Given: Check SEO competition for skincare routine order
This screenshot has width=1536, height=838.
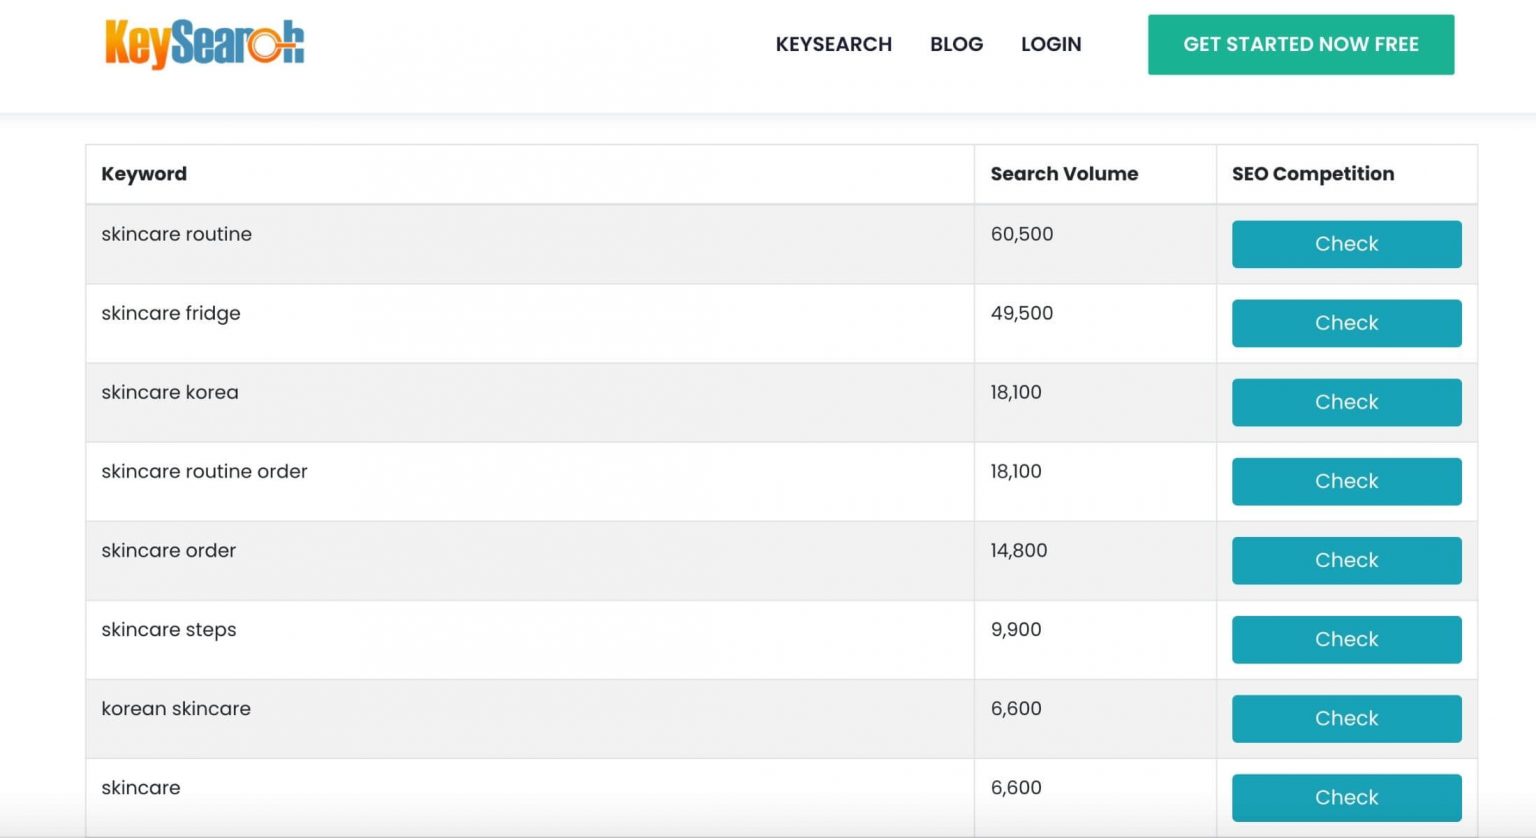Looking at the screenshot, I should 1346,481.
